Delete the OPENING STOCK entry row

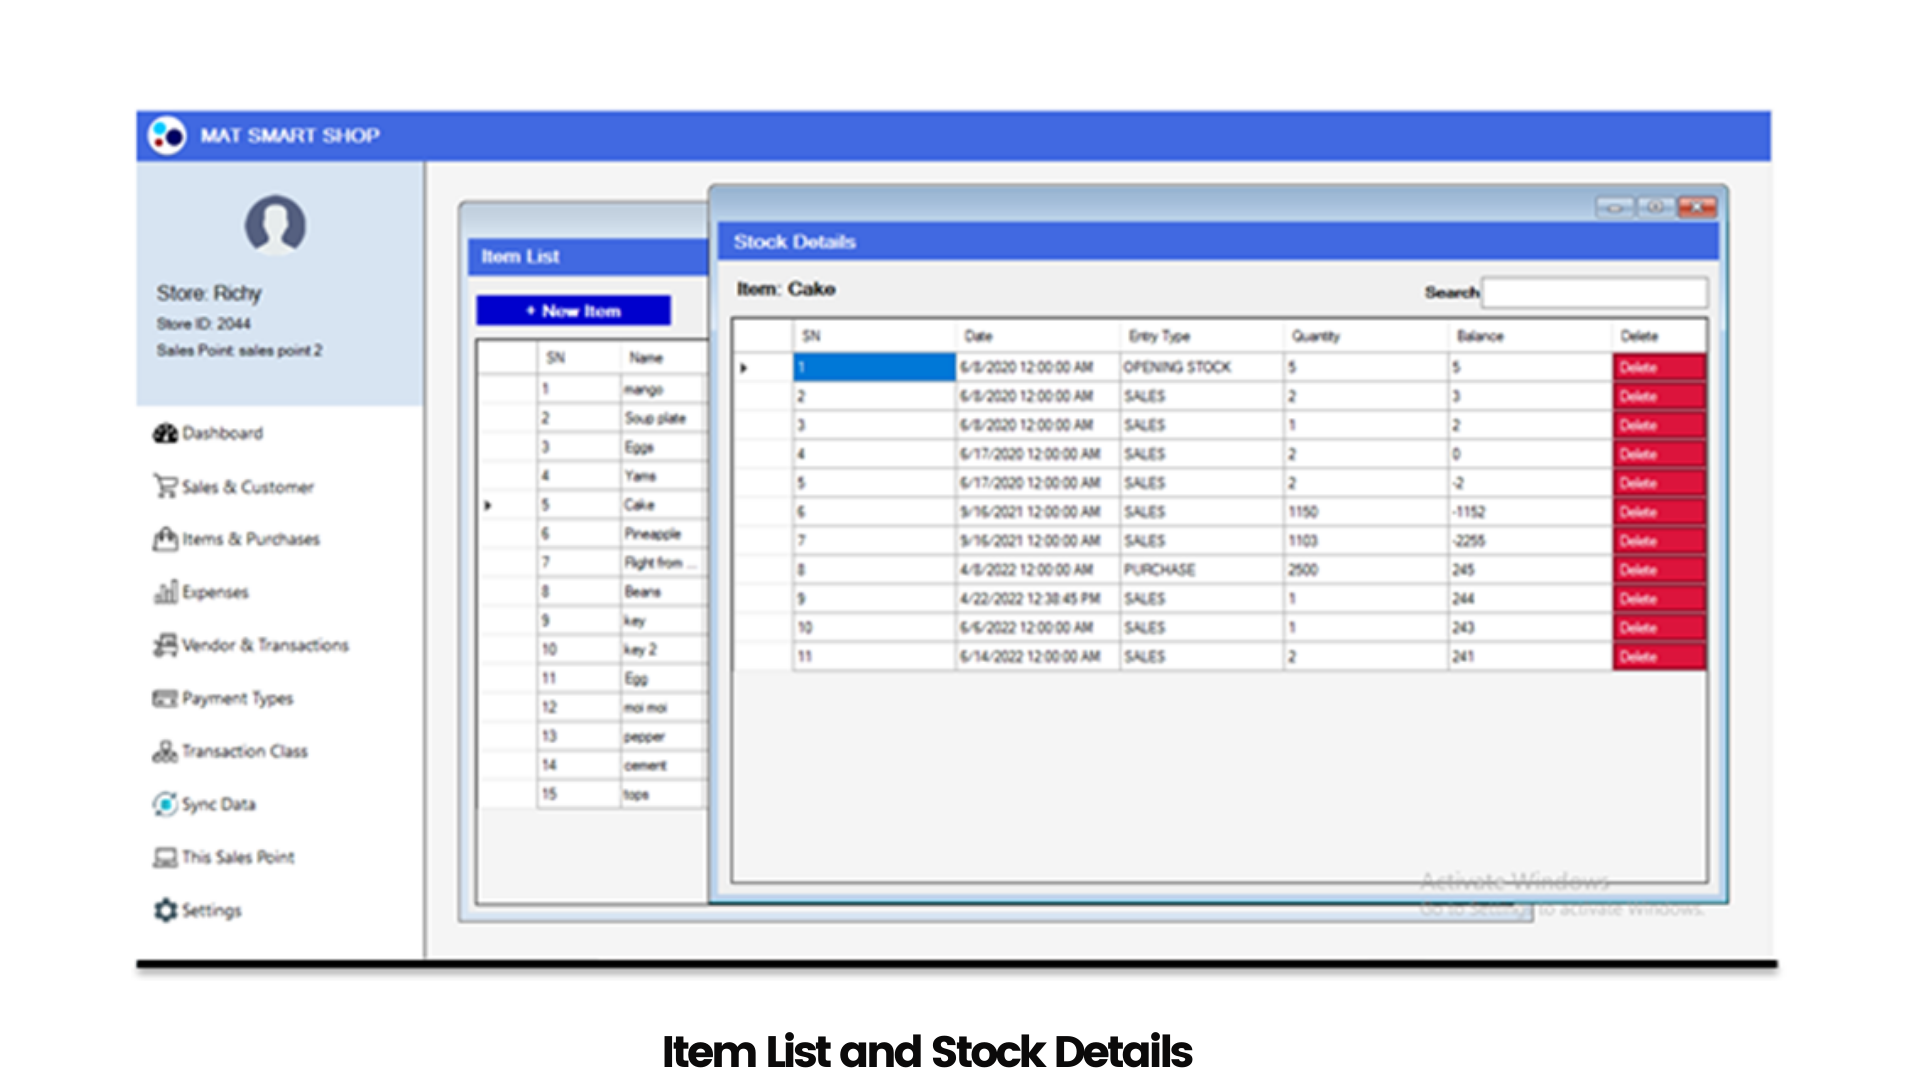(1657, 367)
